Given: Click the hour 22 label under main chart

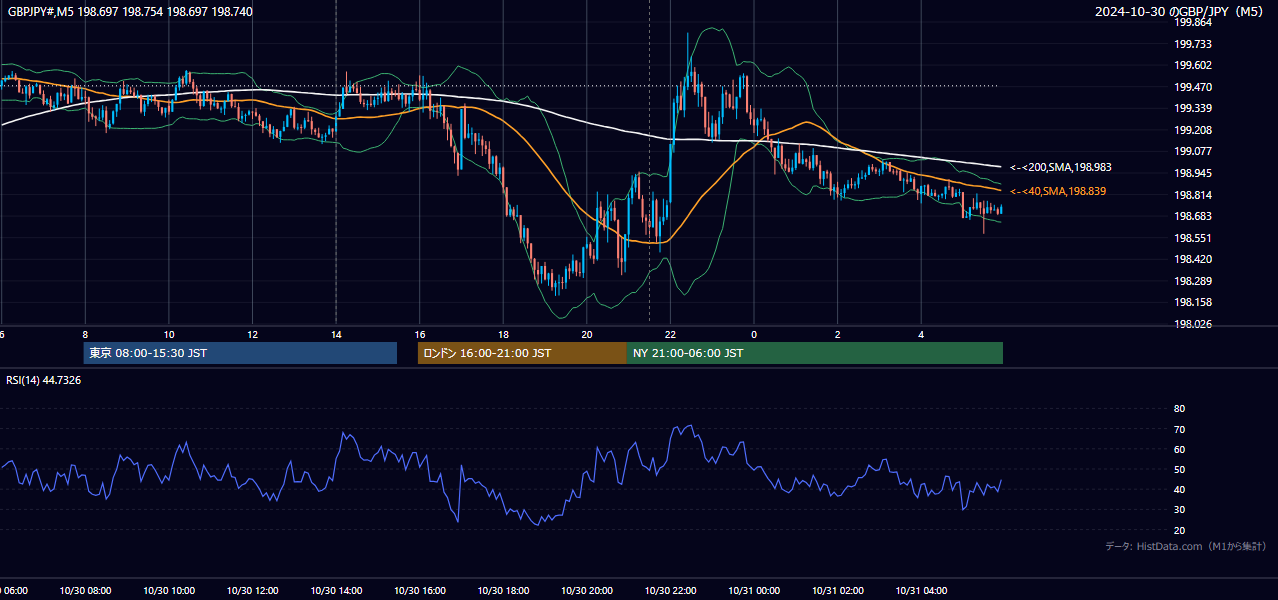Looking at the screenshot, I should tap(670, 334).
